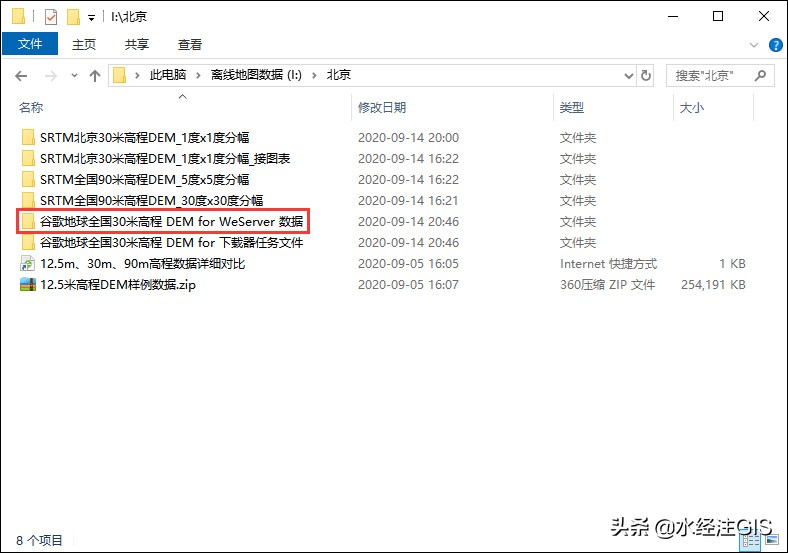
Task: Select the name SRTM全国90米高程DEM_30度x30度分幅
Action: point(152,201)
